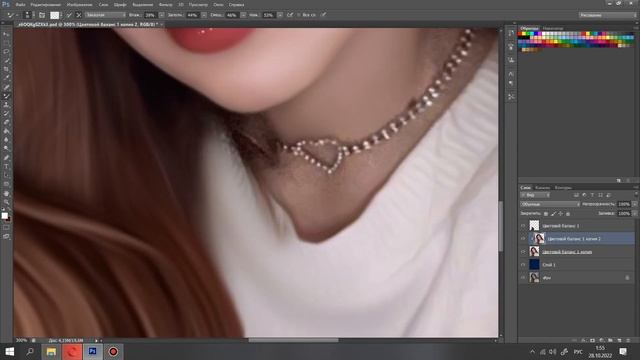The width and height of the screenshot is (640, 360).
Task: Click the add layer mask icon
Action: [x=592, y=340]
